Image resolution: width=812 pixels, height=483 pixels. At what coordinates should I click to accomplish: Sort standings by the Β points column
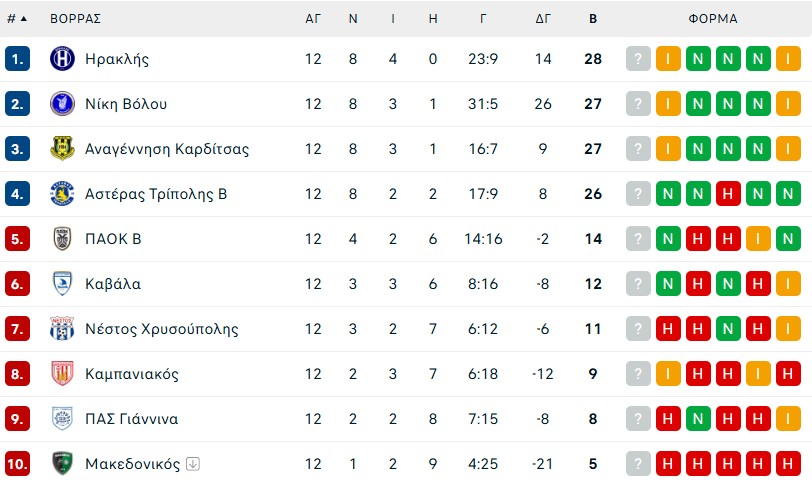pos(593,18)
